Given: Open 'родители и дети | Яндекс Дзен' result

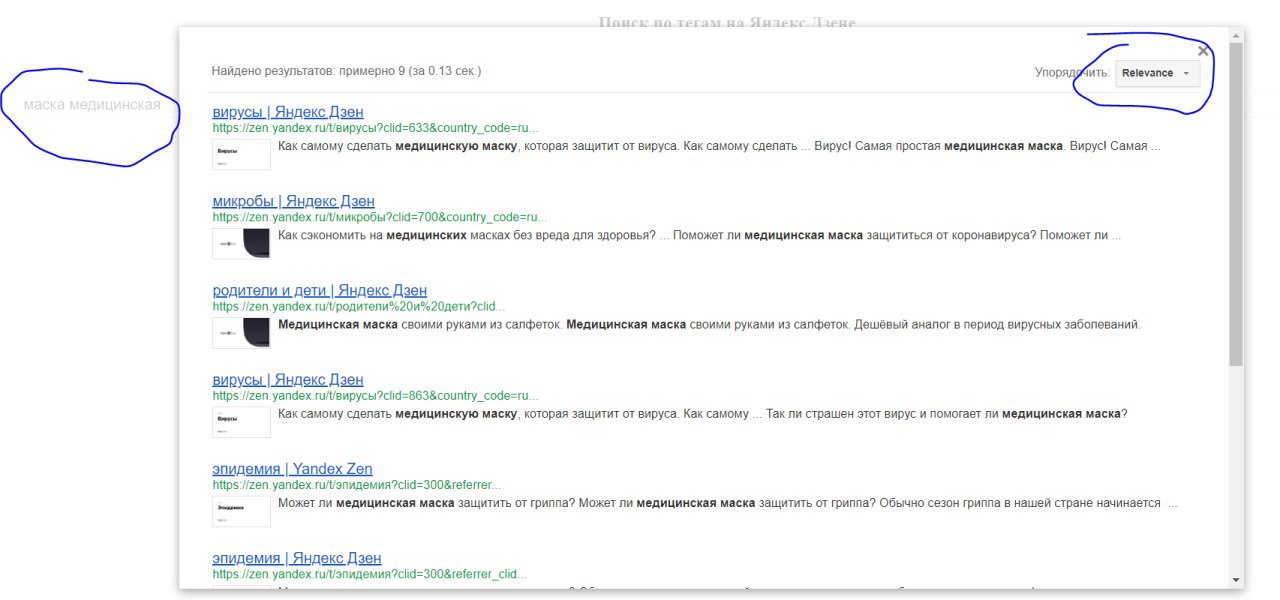Looking at the screenshot, I should [x=320, y=290].
